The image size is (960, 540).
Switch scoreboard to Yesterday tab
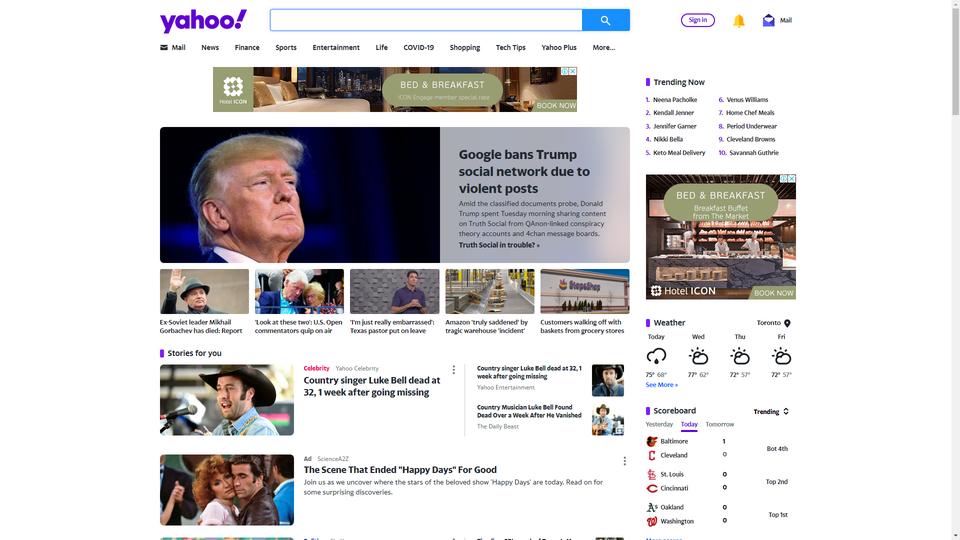click(659, 424)
